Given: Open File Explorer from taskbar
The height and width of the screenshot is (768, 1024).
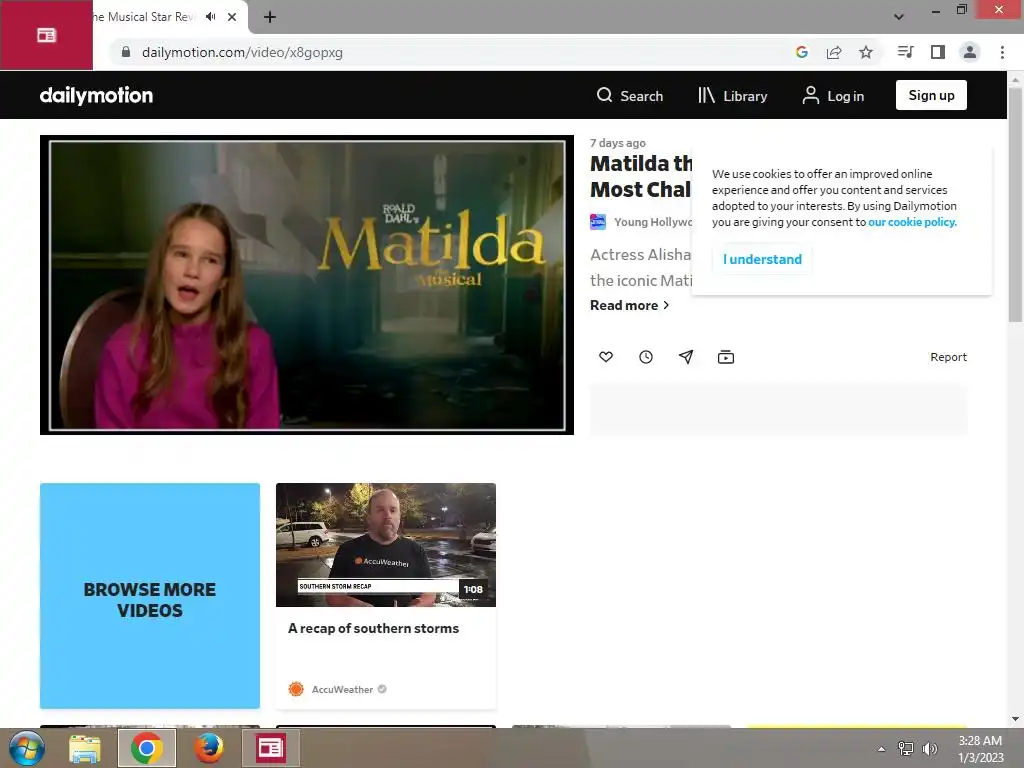Looking at the screenshot, I should pyautogui.click(x=85, y=748).
